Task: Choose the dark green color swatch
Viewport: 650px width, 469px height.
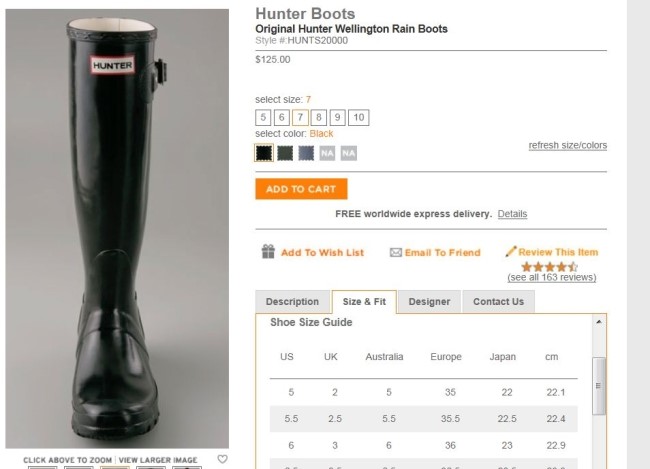Action: 285,153
